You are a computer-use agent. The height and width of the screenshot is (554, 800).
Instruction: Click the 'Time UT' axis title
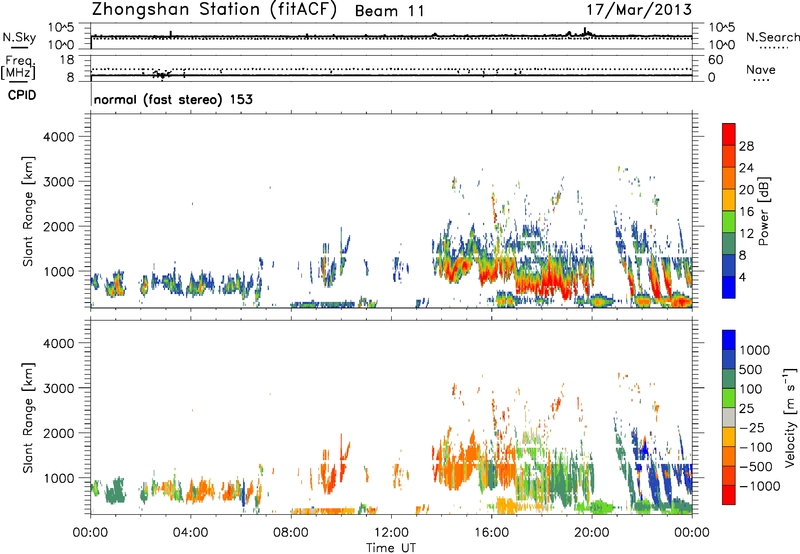point(391,548)
